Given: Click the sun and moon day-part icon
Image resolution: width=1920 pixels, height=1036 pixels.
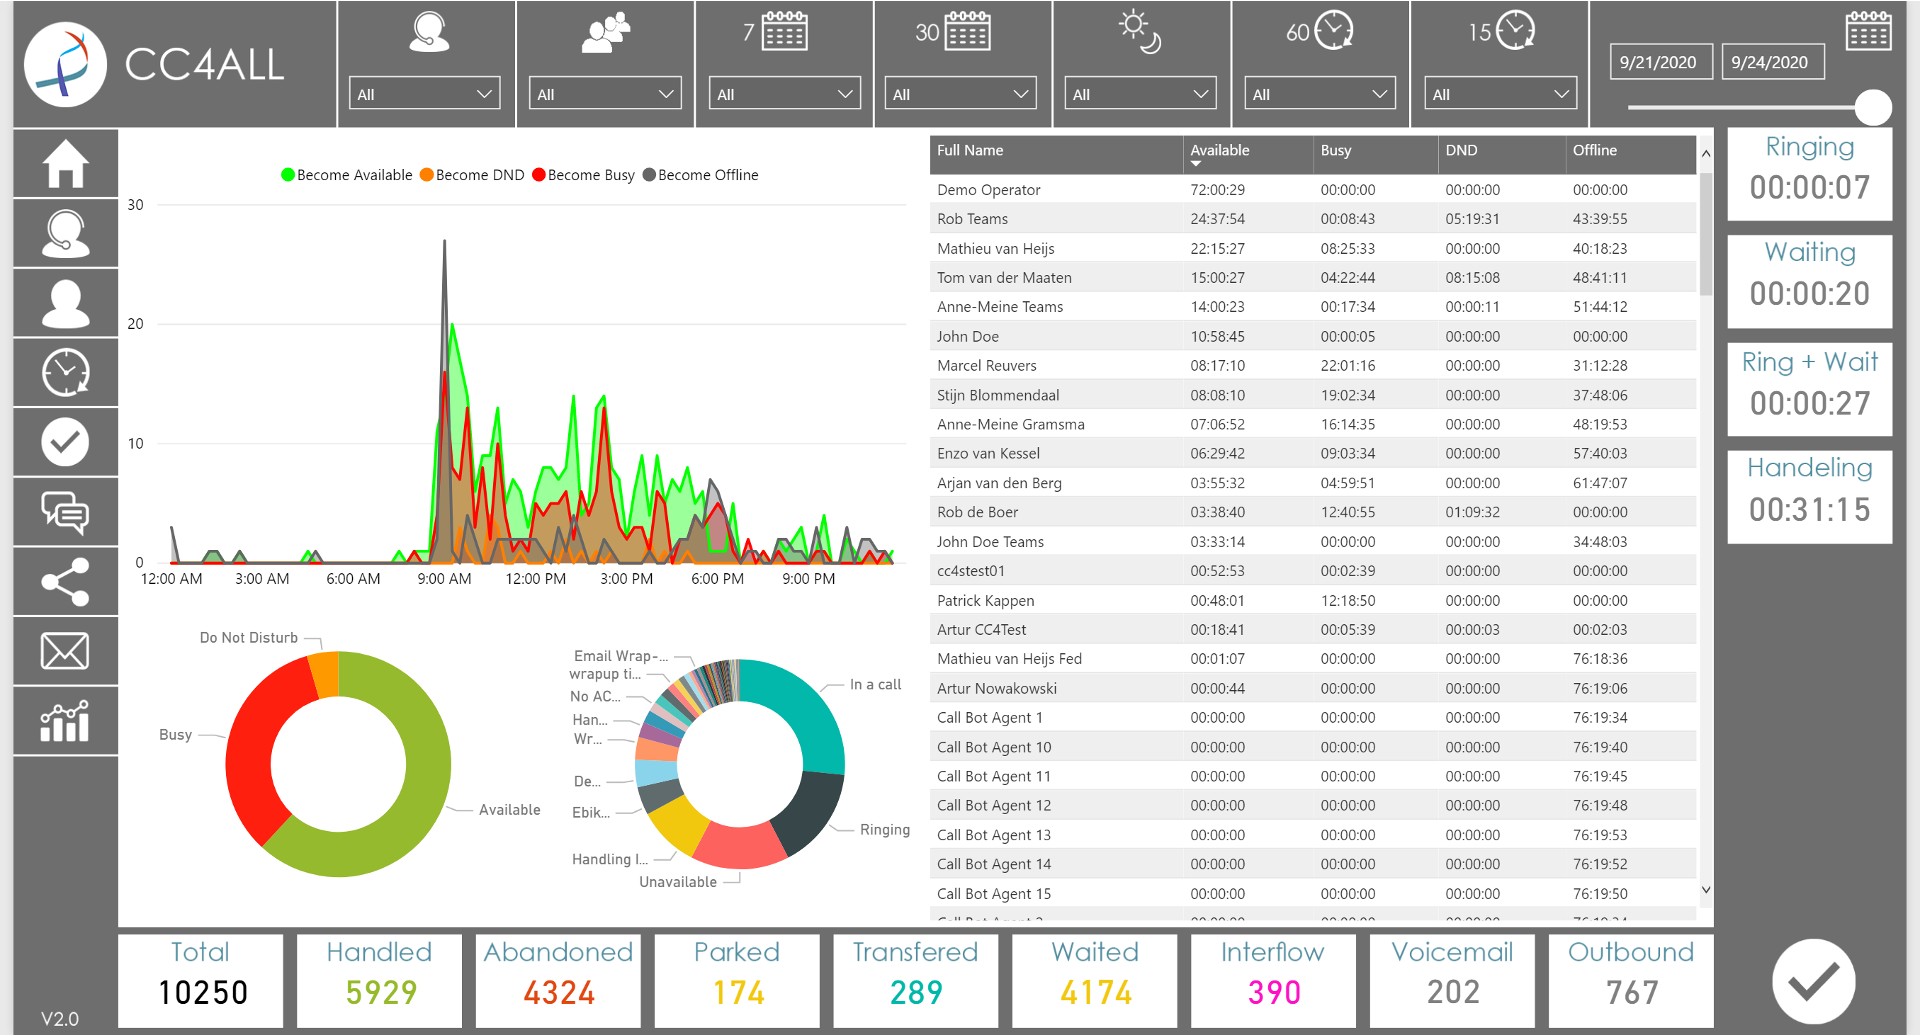Looking at the screenshot, I should pos(1140,32).
